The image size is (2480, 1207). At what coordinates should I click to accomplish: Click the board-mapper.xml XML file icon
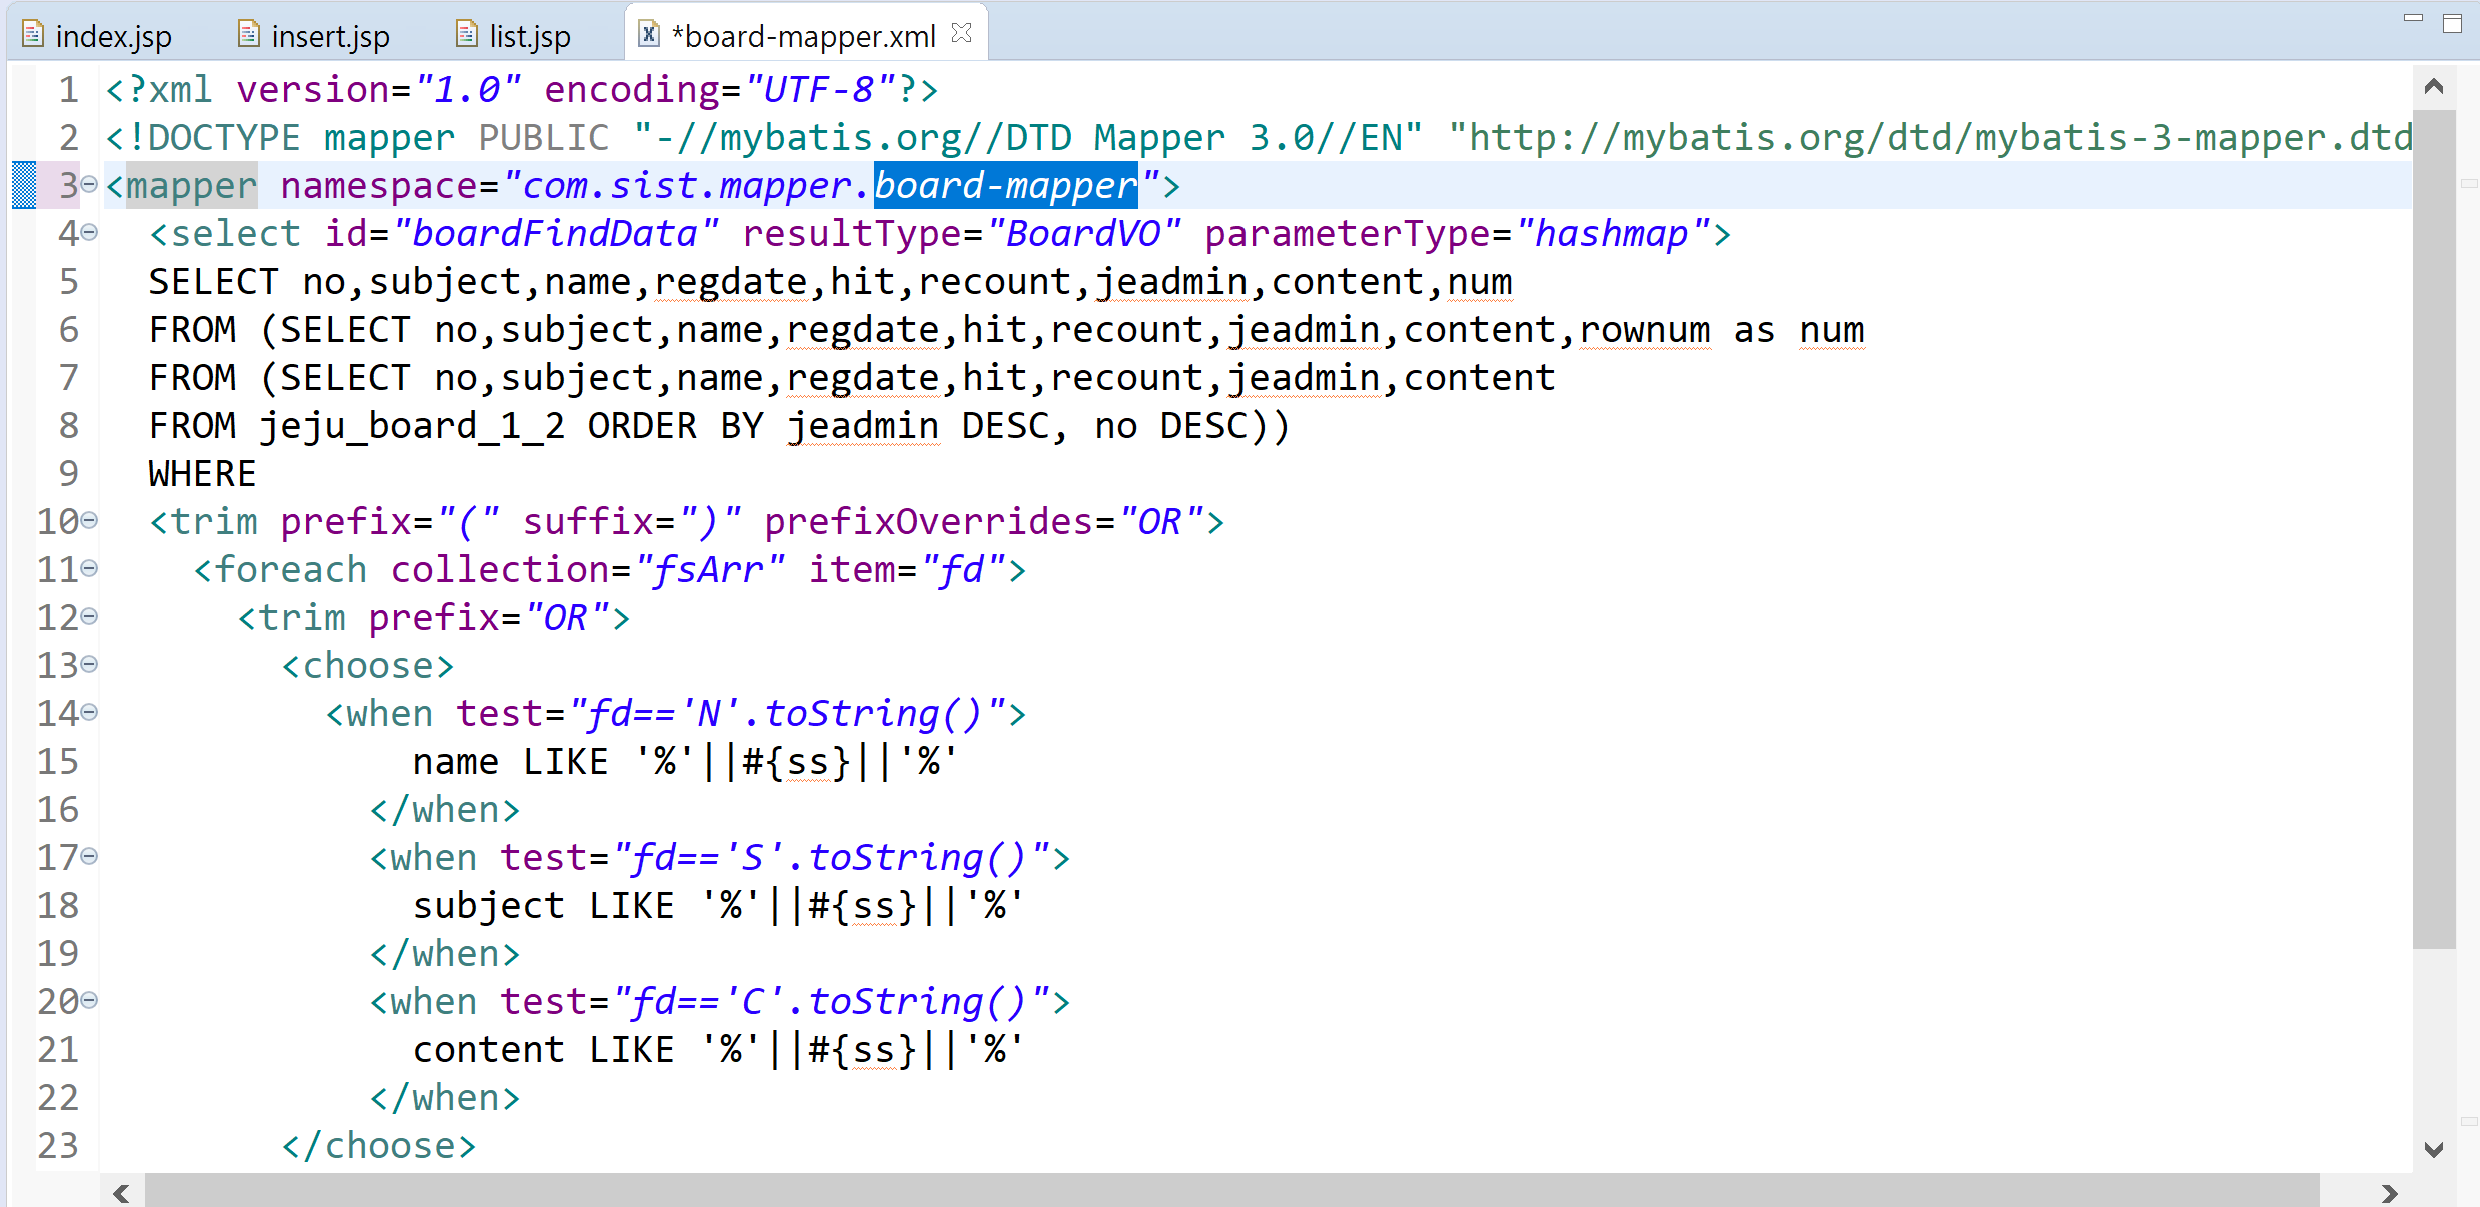(x=649, y=35)
